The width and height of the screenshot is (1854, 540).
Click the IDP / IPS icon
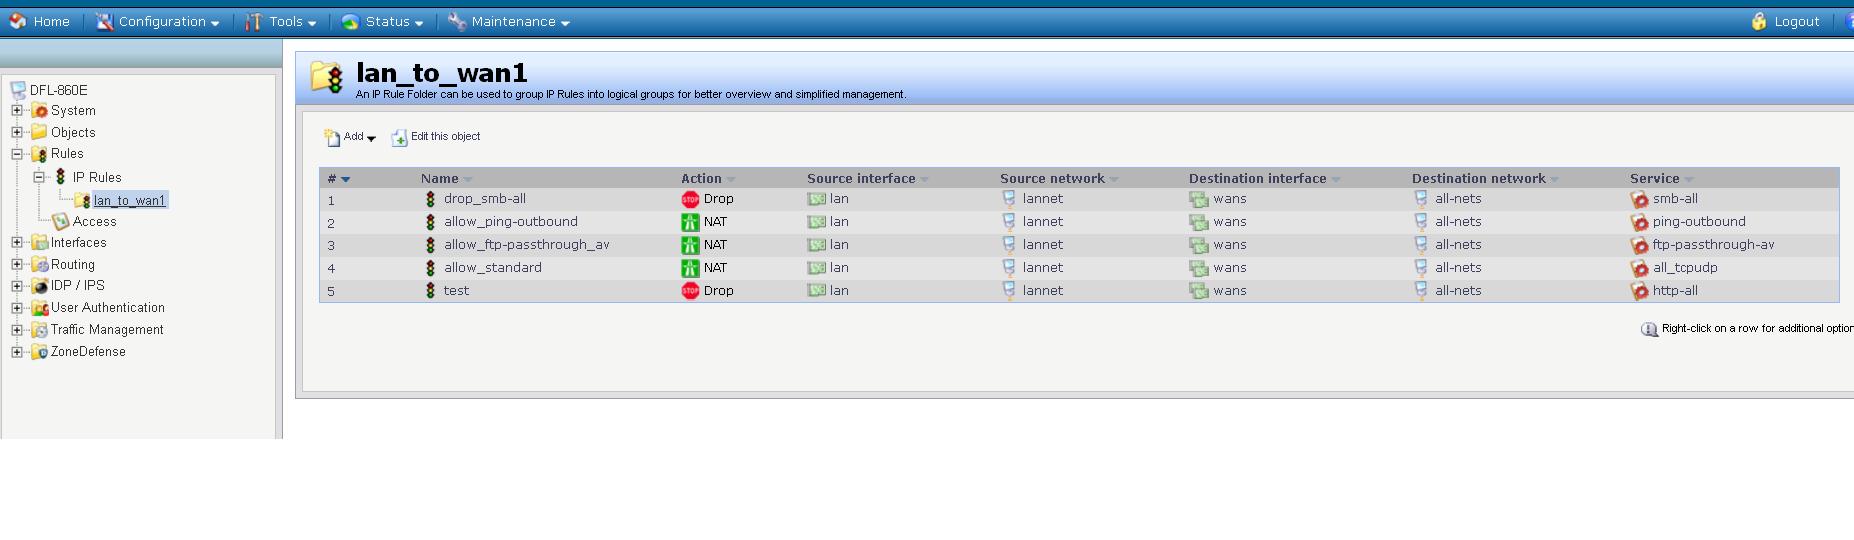coord(39,286)
